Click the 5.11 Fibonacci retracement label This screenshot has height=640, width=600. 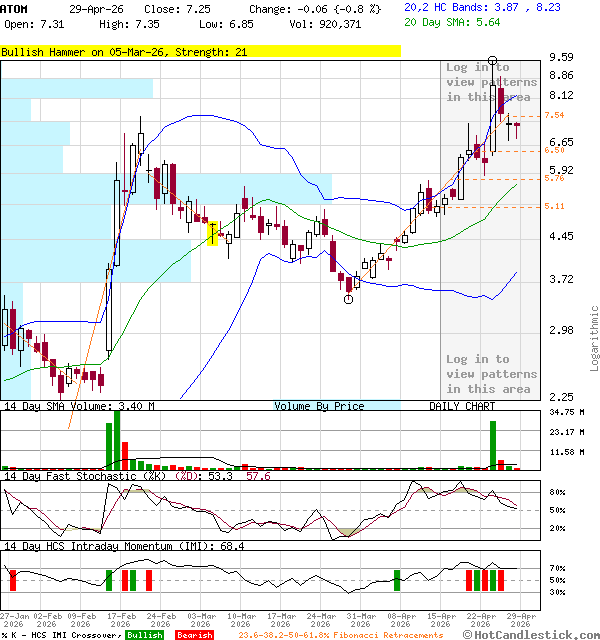point(554,206)
